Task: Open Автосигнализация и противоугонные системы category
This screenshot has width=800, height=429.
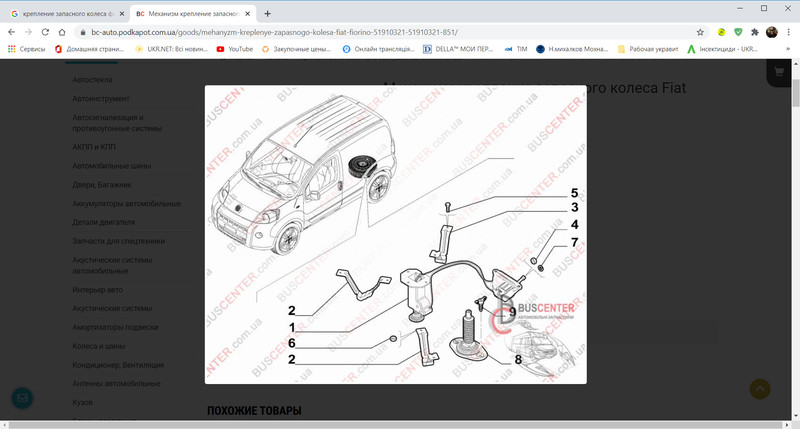Action: [117, 123]
